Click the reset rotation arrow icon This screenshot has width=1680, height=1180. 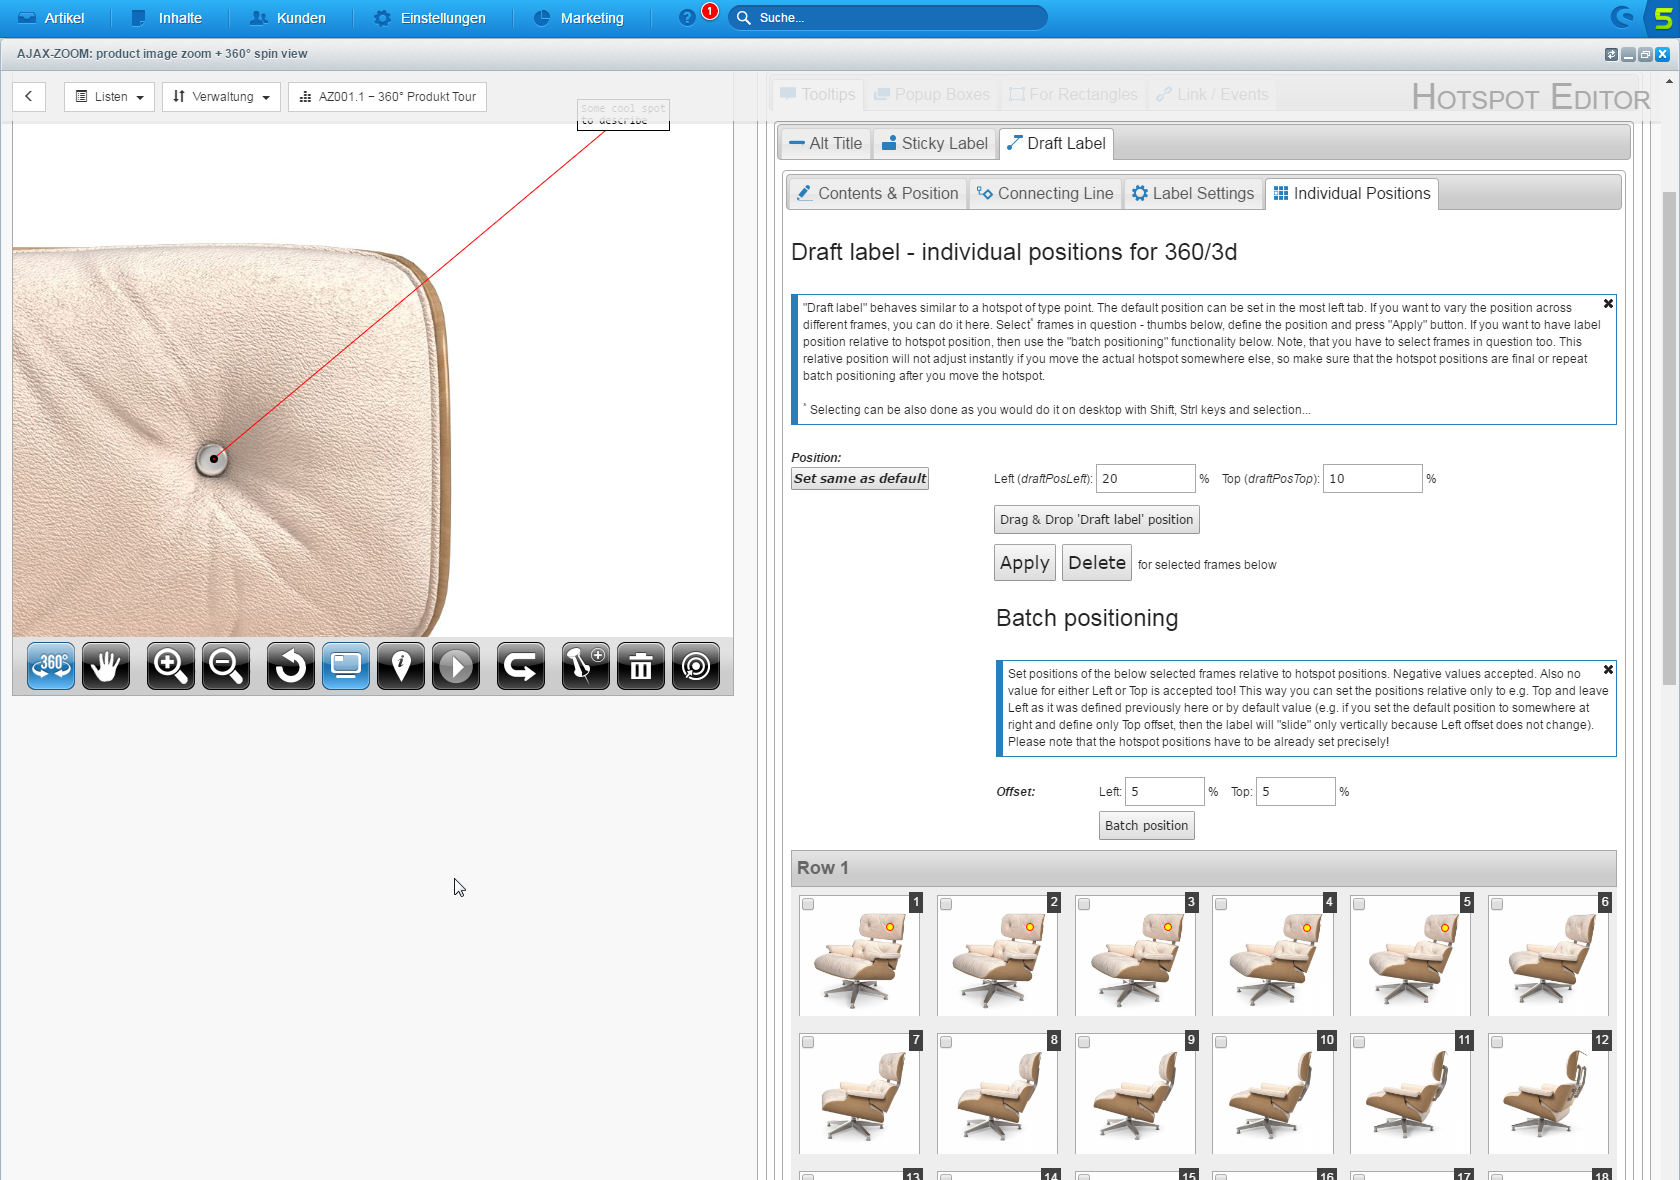[x=291, y=666]
